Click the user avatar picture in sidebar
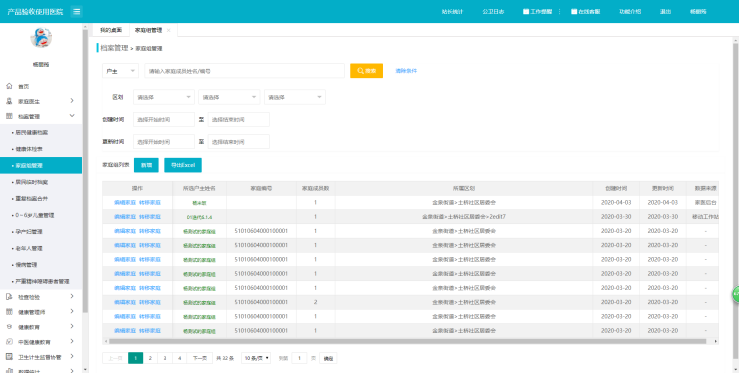The width and height of the screenshot is (740, 374). click(41, 38)
